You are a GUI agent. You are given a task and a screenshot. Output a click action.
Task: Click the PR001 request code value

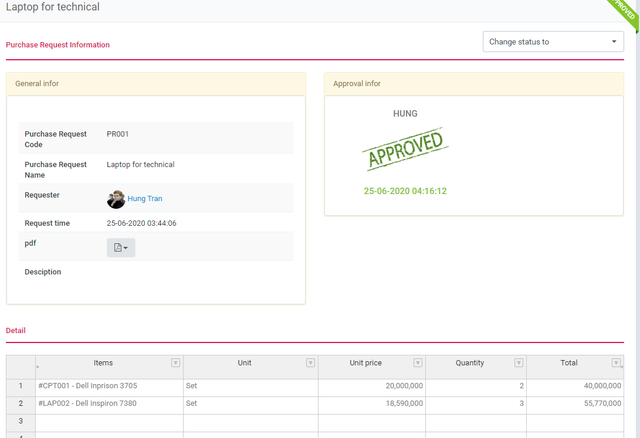pyautogui.click(x=118, y=134)
